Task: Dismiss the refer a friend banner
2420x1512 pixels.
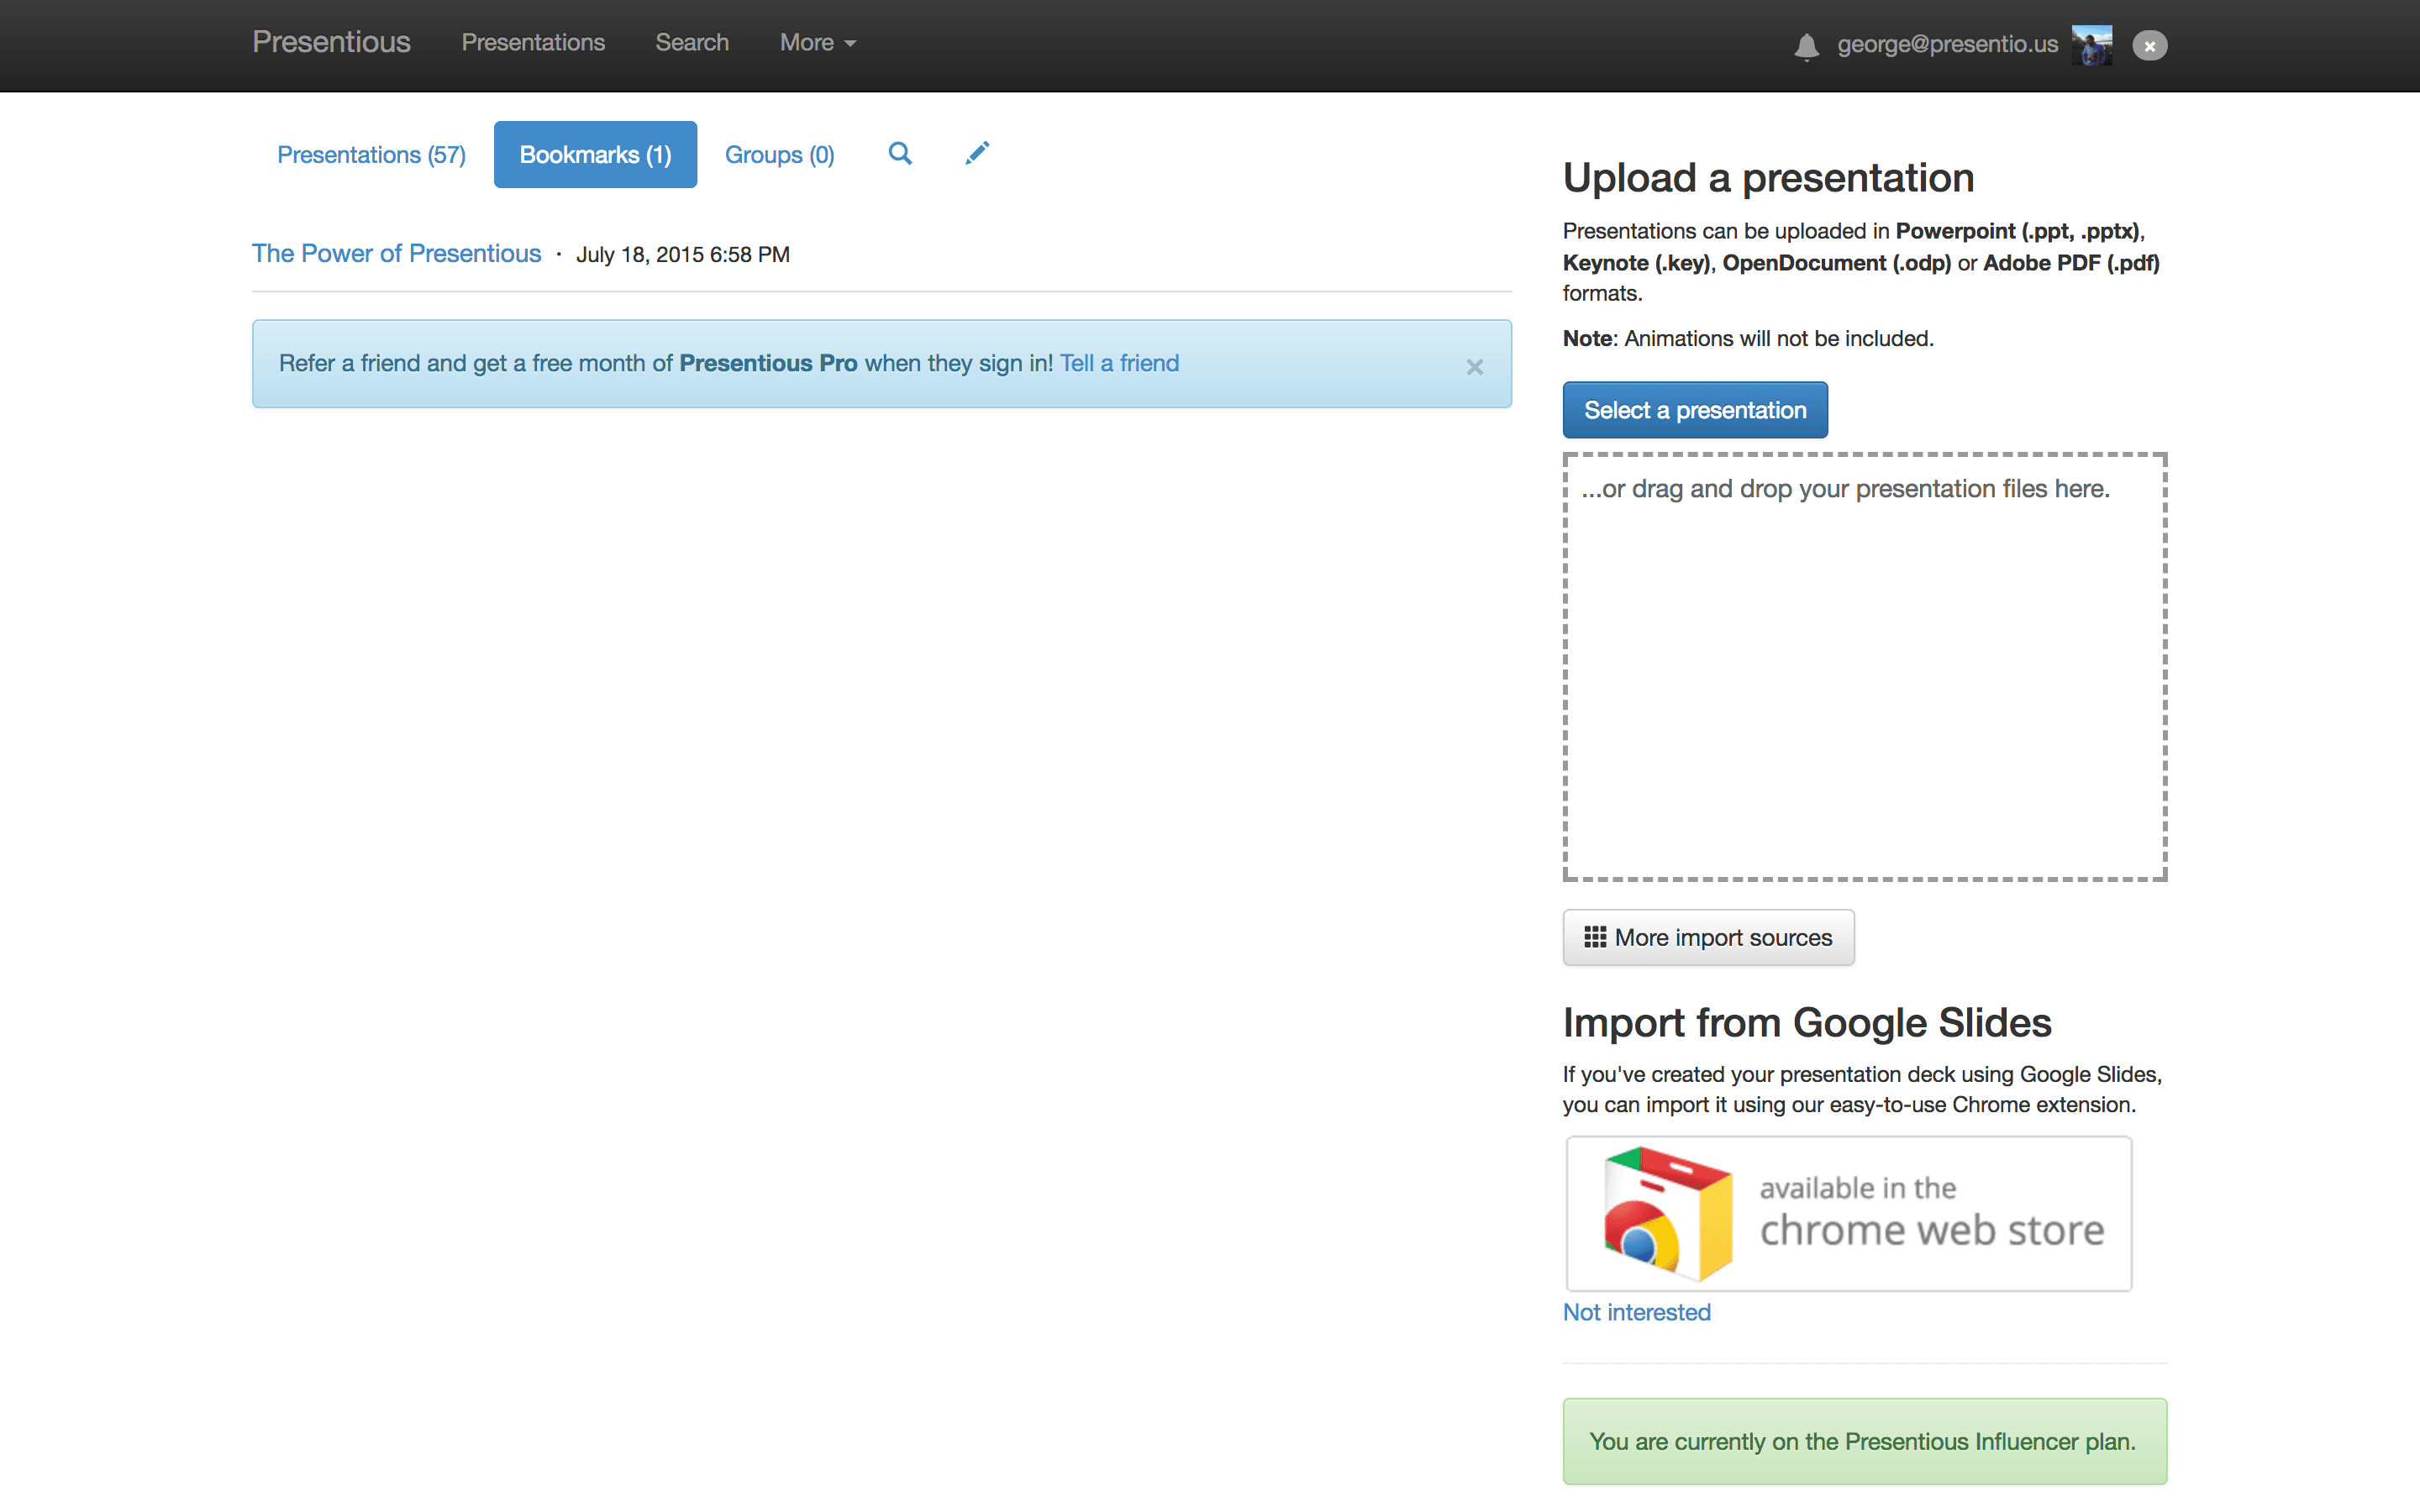Action: [x=1474, y=367]
